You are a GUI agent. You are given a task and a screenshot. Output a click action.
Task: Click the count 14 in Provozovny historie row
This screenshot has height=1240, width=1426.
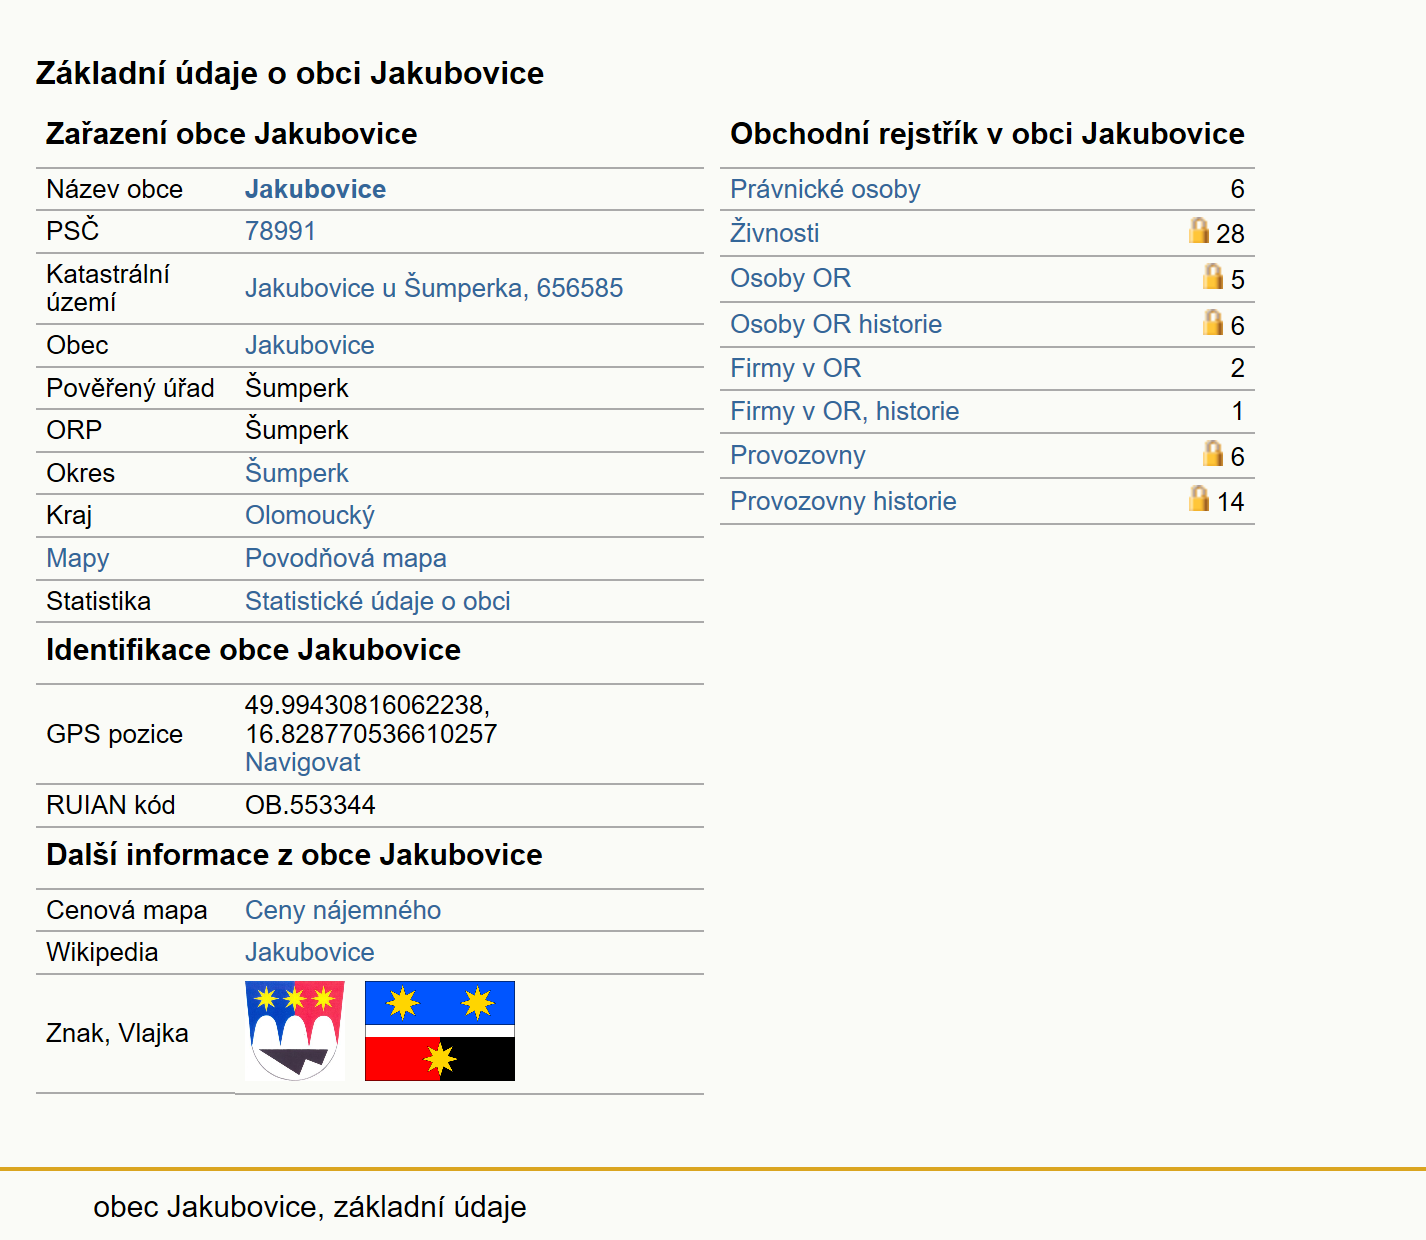point(1230,502)
